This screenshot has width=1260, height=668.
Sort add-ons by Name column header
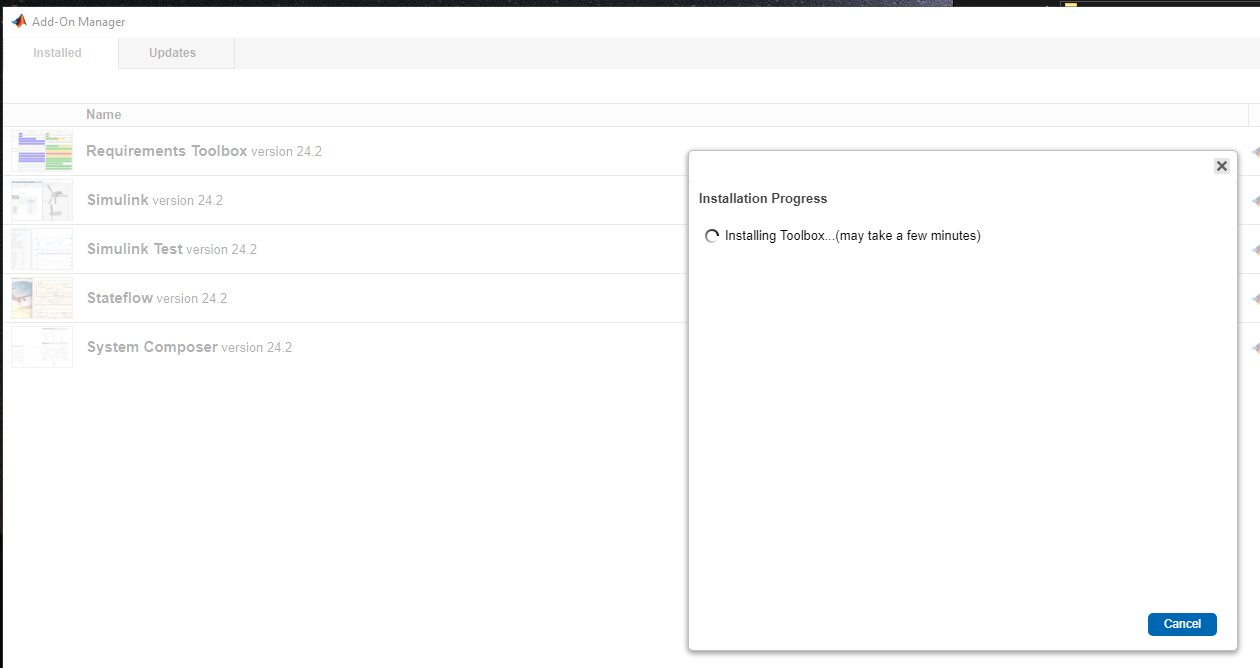tap(104, 115)
